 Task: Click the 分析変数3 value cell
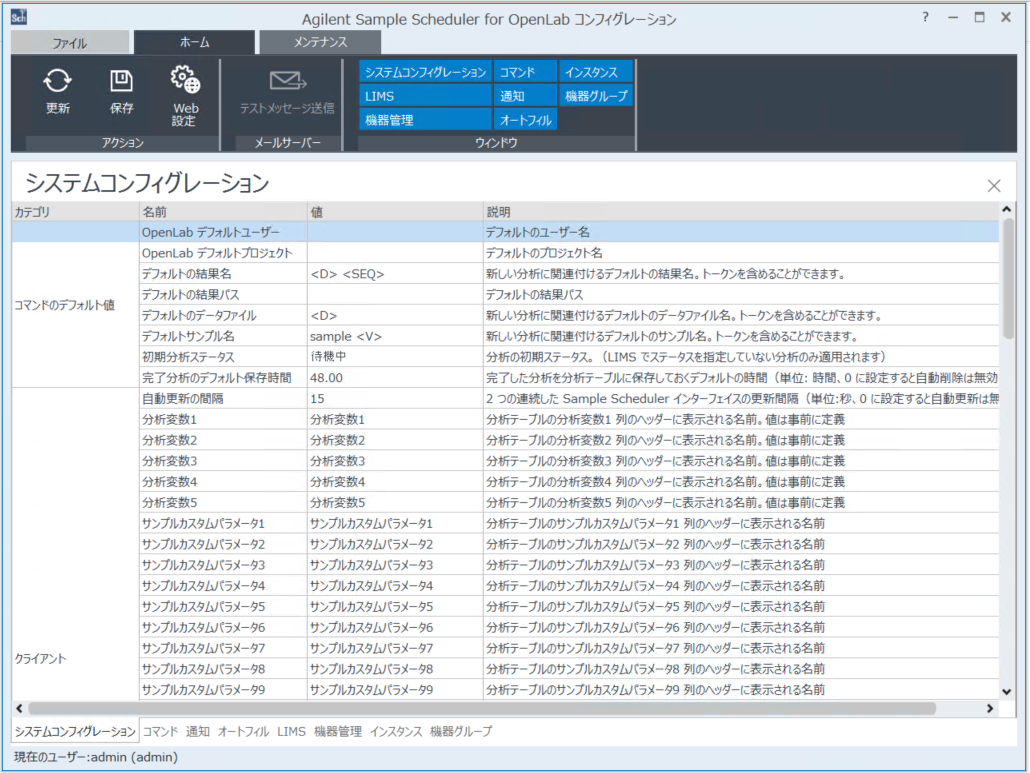(395, 461)
